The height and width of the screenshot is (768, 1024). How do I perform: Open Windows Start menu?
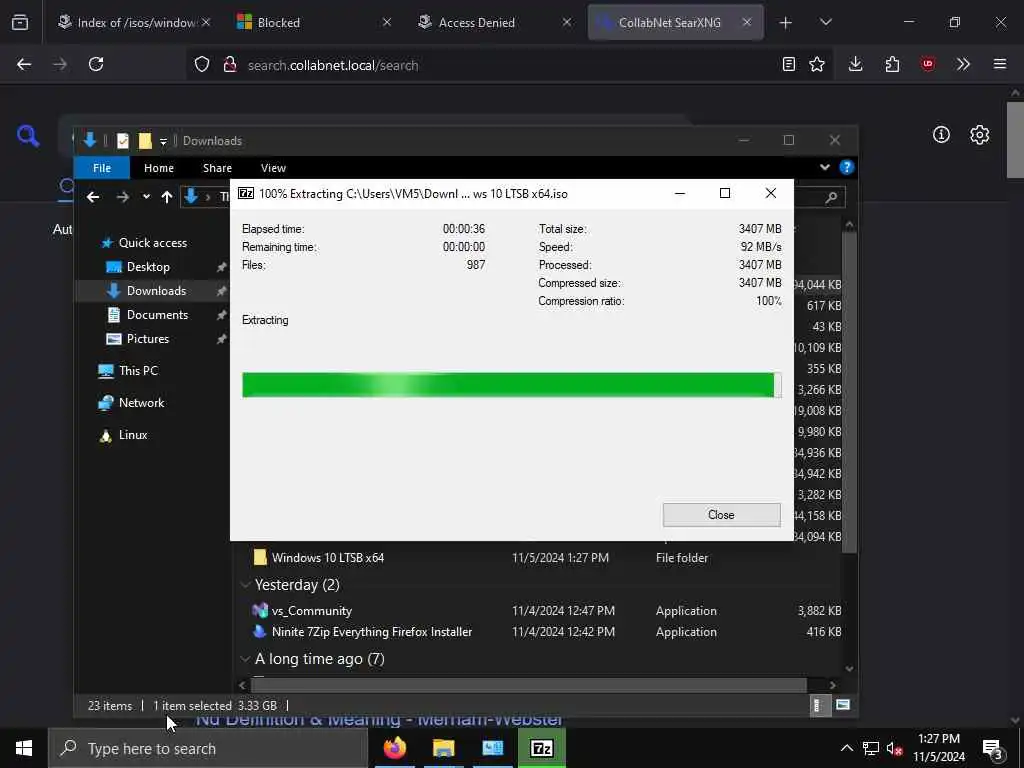[24, 748]
